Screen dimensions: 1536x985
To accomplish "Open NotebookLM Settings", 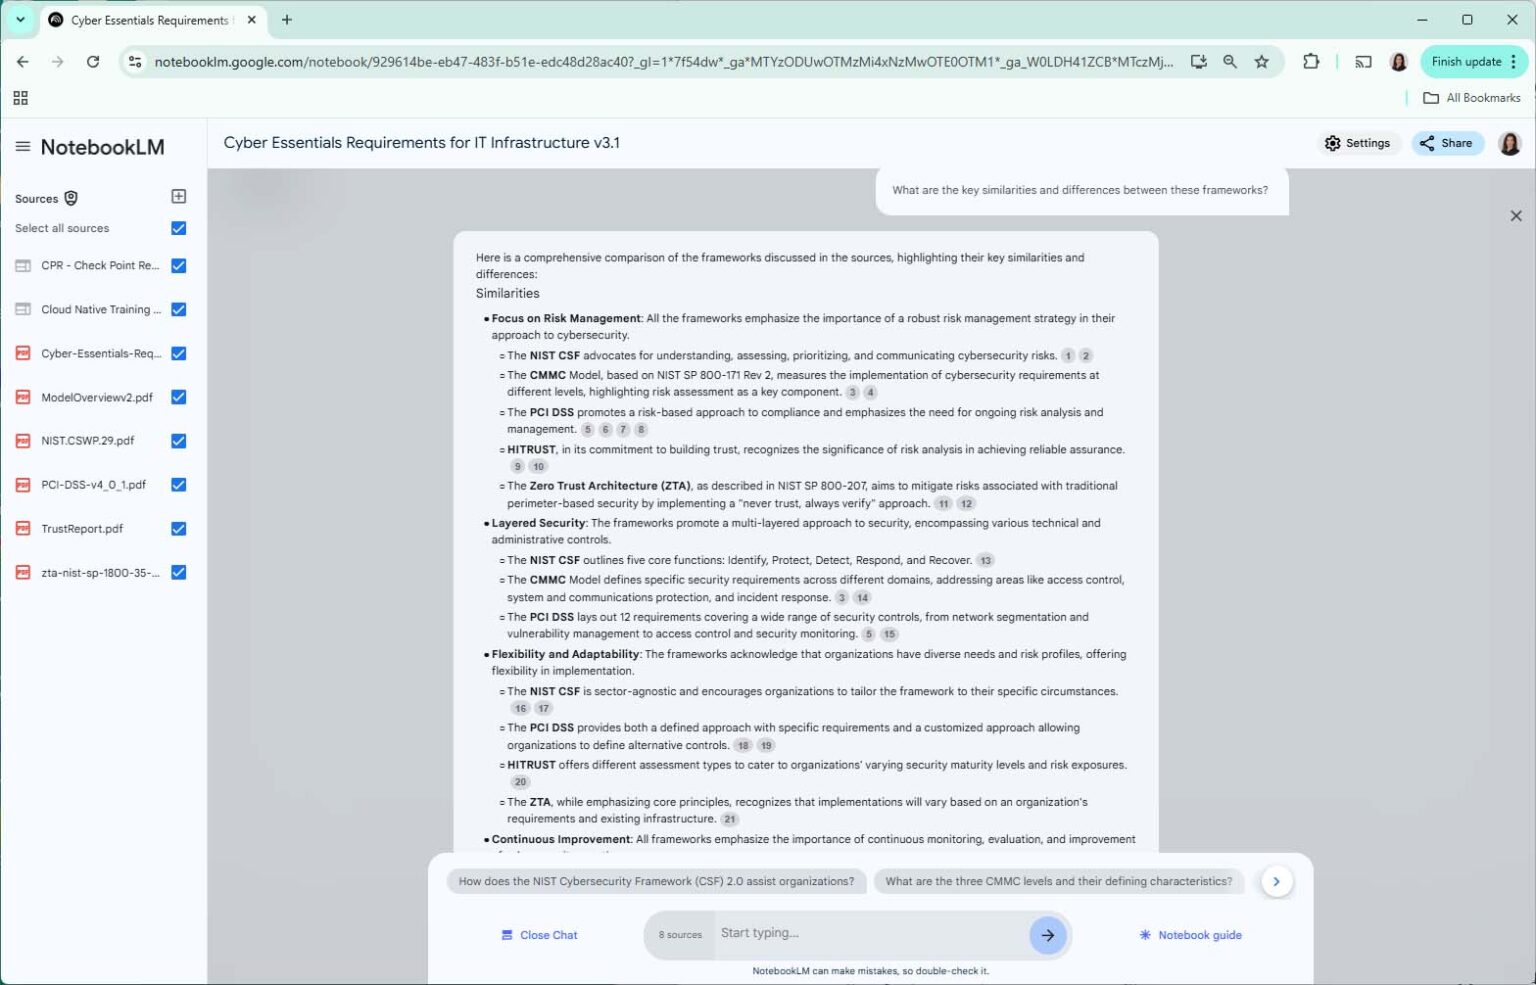I will (x=1358, y=143).
